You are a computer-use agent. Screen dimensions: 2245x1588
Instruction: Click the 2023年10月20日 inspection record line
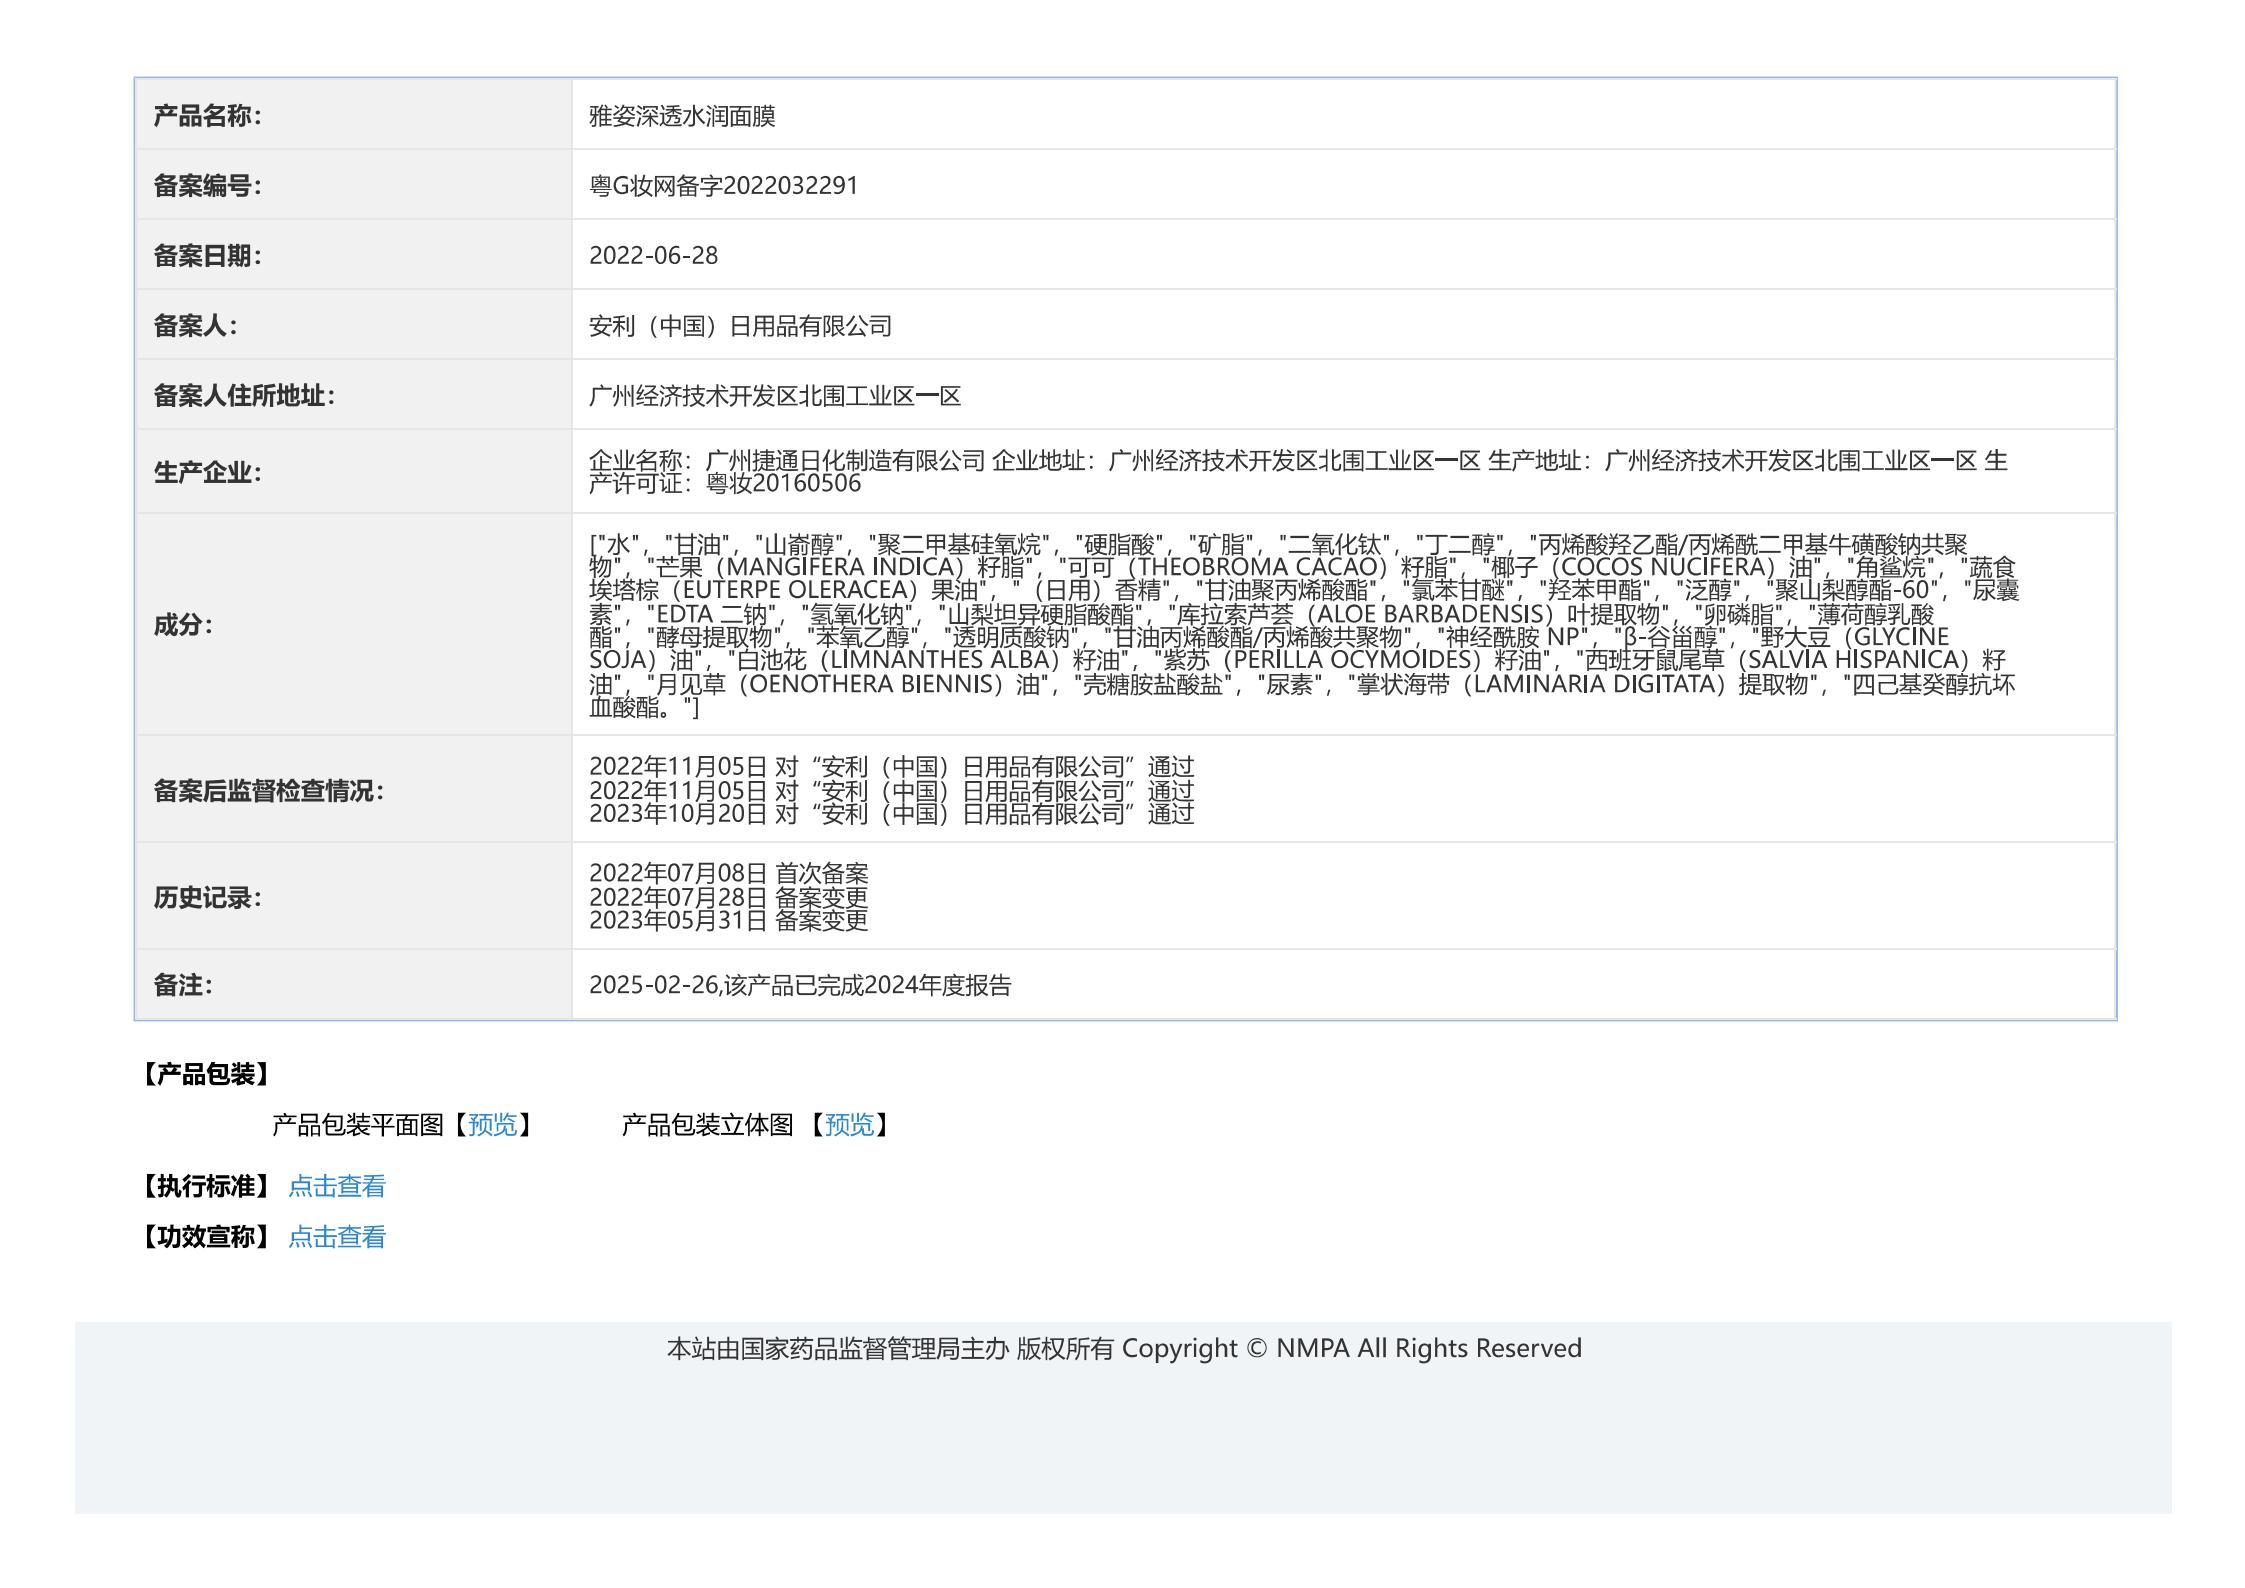tap(891, 814)
